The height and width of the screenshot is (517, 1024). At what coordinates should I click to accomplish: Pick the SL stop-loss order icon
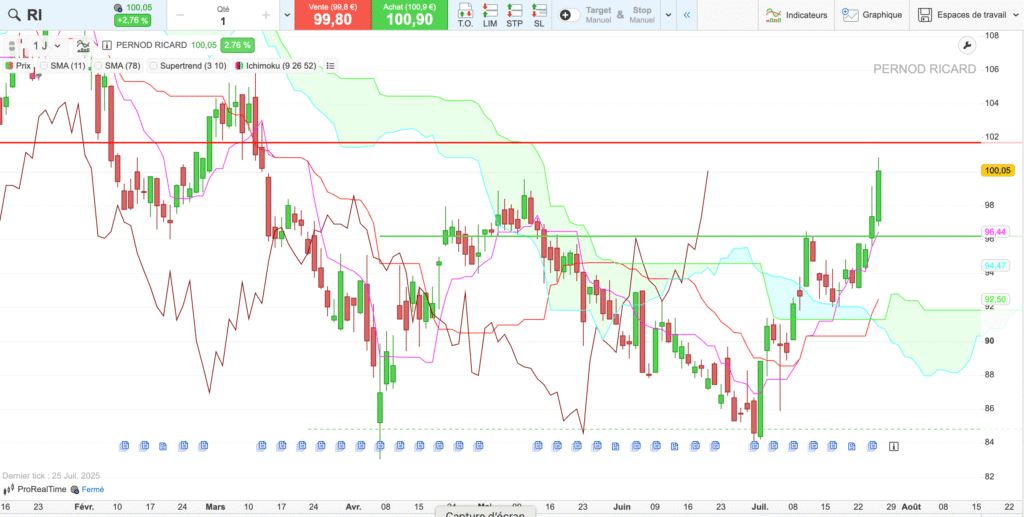(539, 15)
